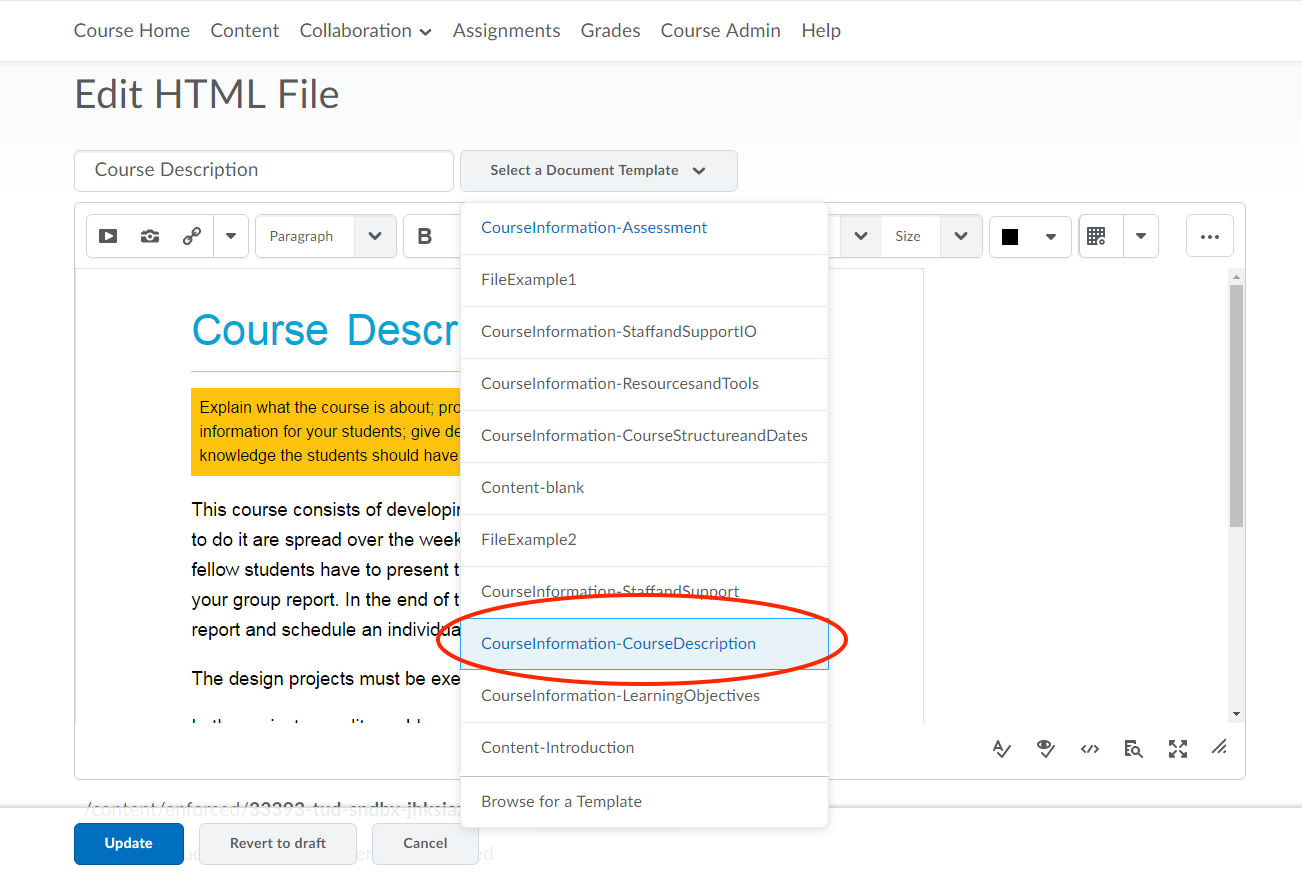Click the insert table grid icon
Viewport: 1302px width, 876px height.
(1097, 237)
